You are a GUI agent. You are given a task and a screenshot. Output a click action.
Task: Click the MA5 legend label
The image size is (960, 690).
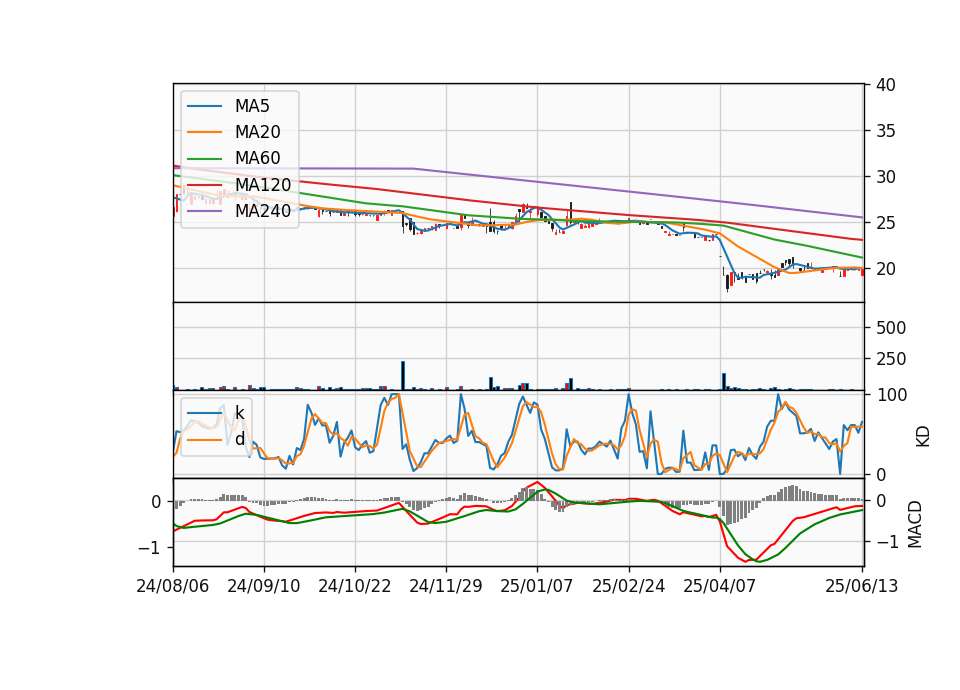click(x=252, y=106)
